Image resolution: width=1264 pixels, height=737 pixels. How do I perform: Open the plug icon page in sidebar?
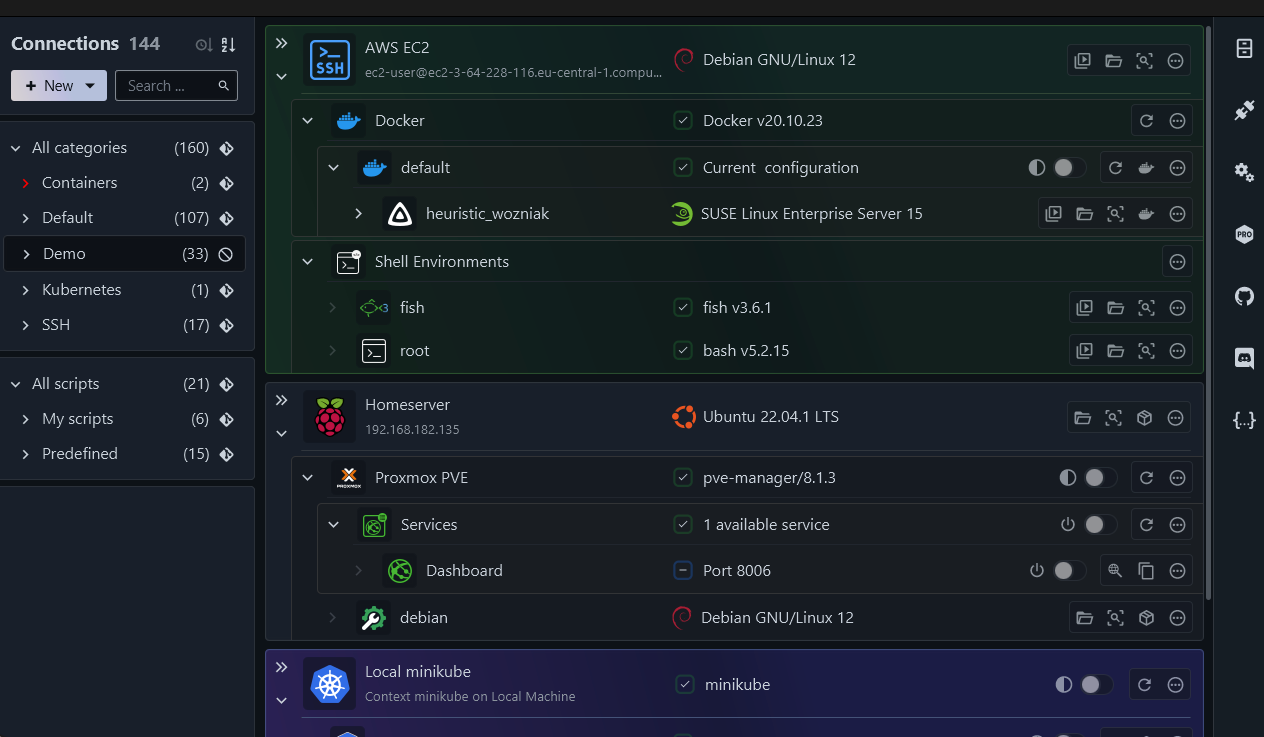1244,110
